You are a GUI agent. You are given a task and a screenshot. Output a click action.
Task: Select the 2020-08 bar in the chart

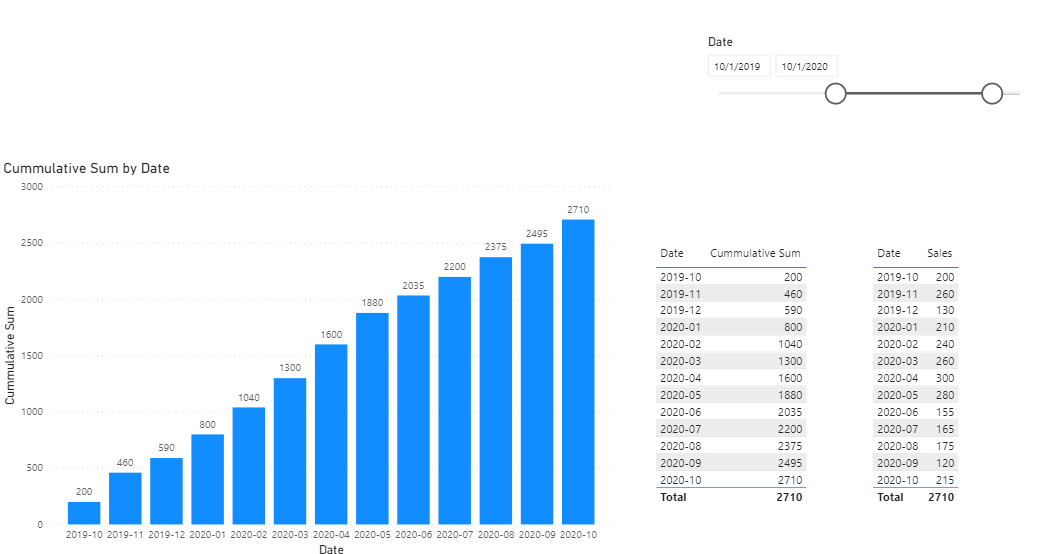point(496,391)
